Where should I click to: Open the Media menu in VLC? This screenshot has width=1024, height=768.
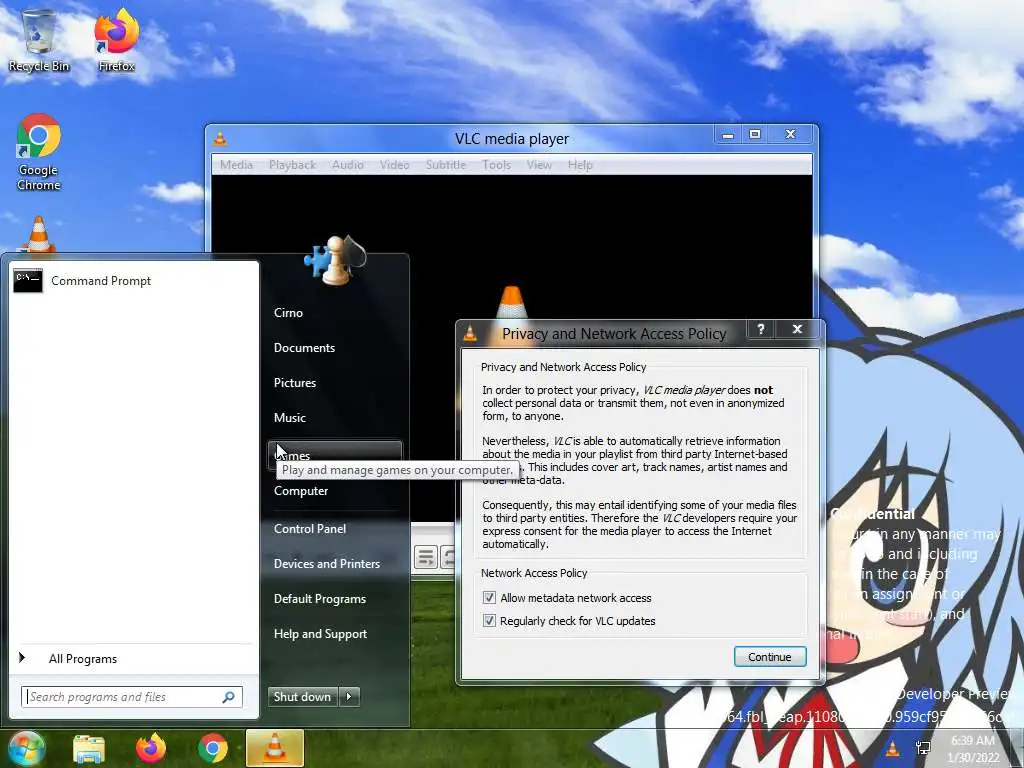[x=236, y=165]
